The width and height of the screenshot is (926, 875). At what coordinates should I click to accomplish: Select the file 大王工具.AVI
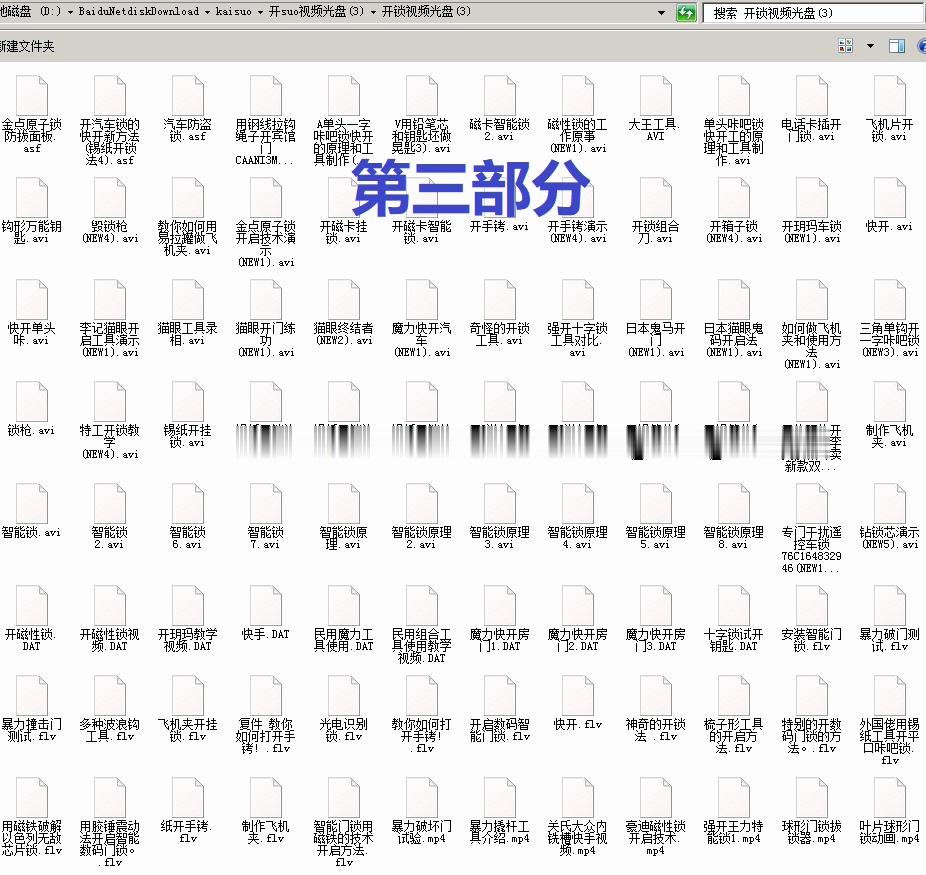pos(655,110)
